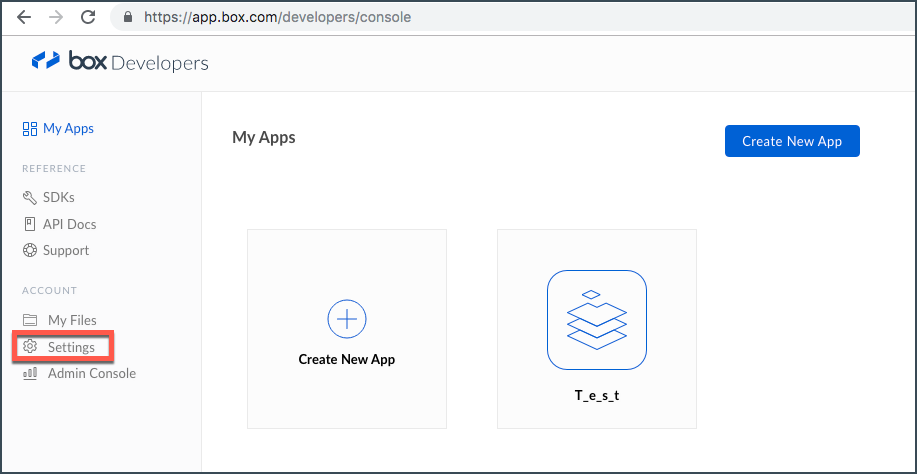Open SDKs reference link
Viewport: 917px width, 474px height.
[58, 198]
